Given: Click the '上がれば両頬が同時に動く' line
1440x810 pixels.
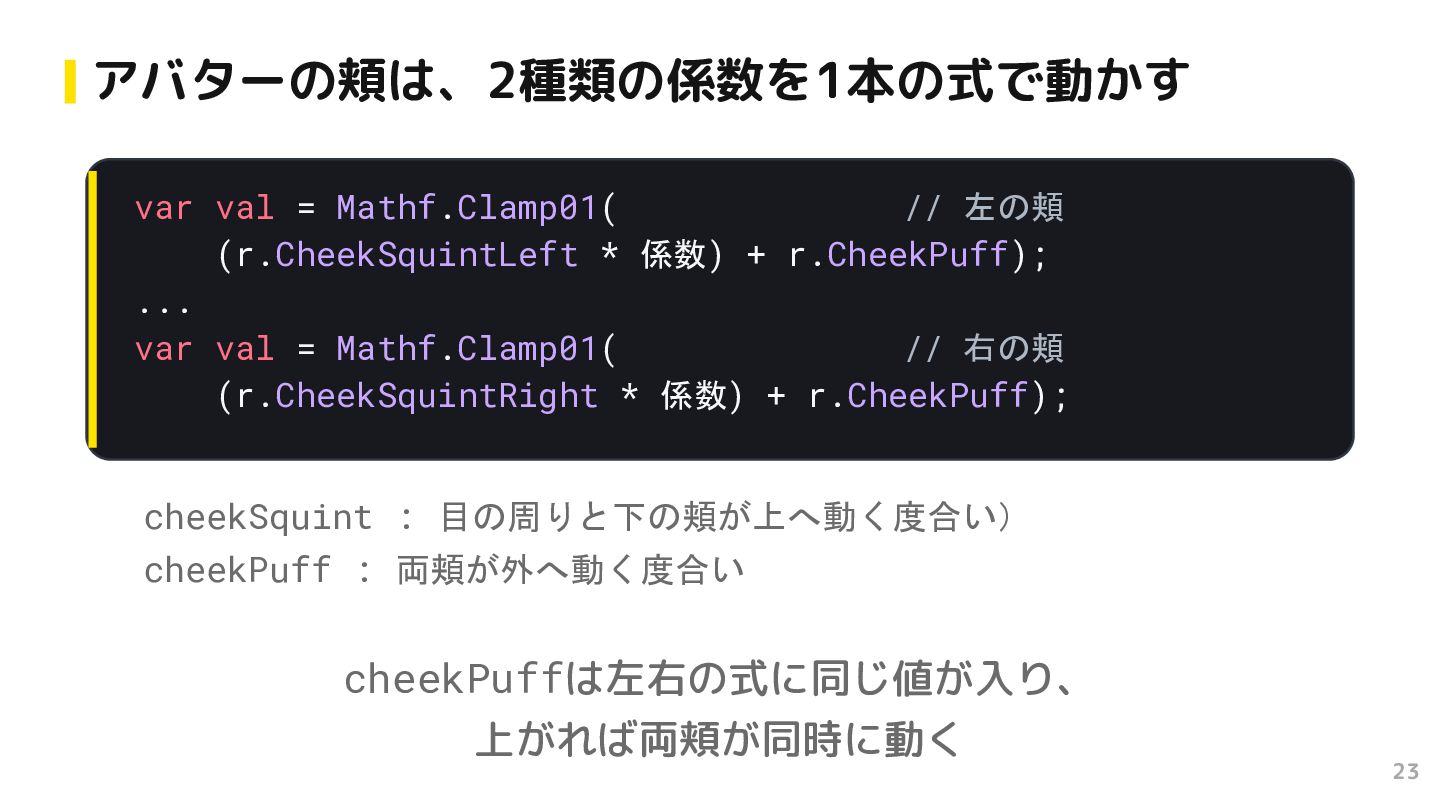Looking at the screenshot, I should [718, 740].
